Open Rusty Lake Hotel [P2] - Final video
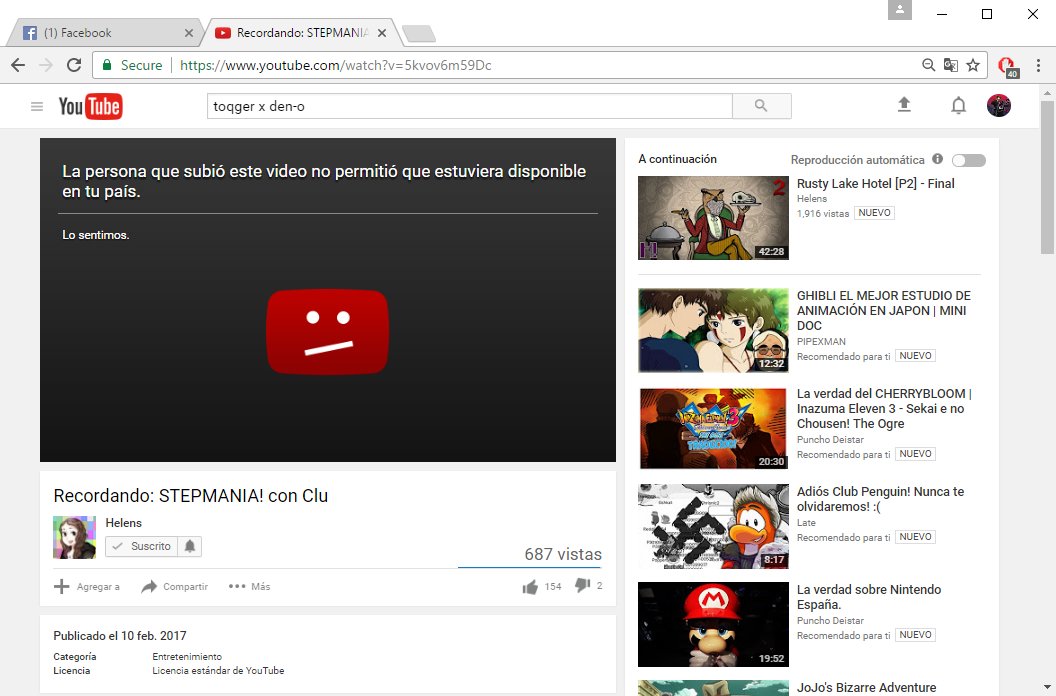 tap(876, 183)
